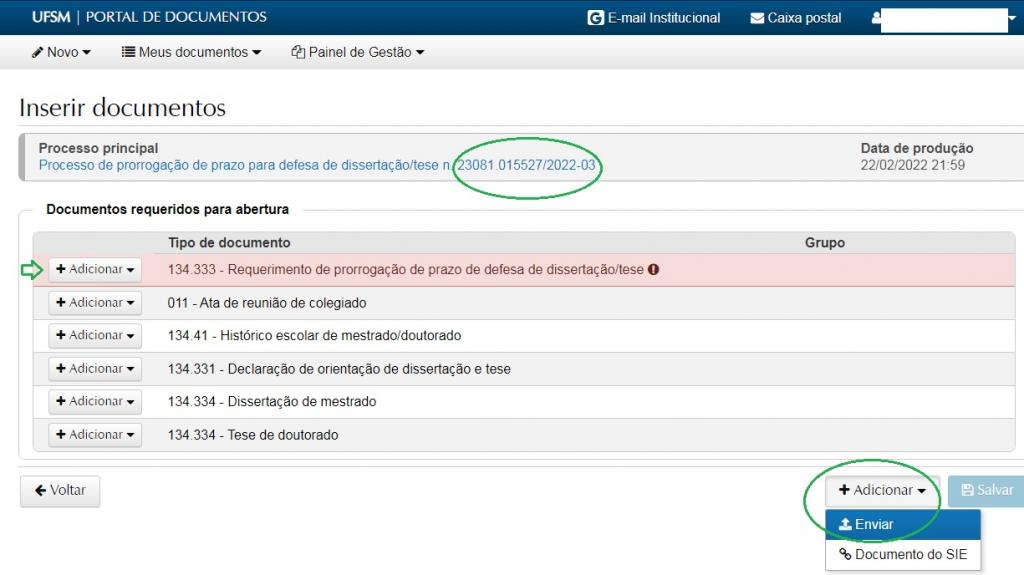This screenshot has height=575, width=1024.
Task: Expand Adicionar for Dissertação de mestrado
Action: (95, 401)
